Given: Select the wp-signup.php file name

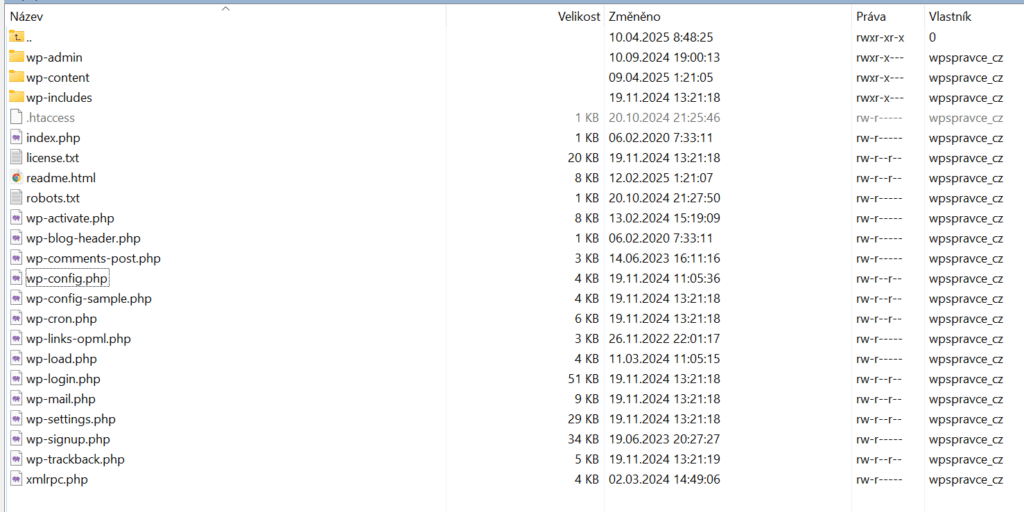Looking at the screenshot, I should pos(69,440).
